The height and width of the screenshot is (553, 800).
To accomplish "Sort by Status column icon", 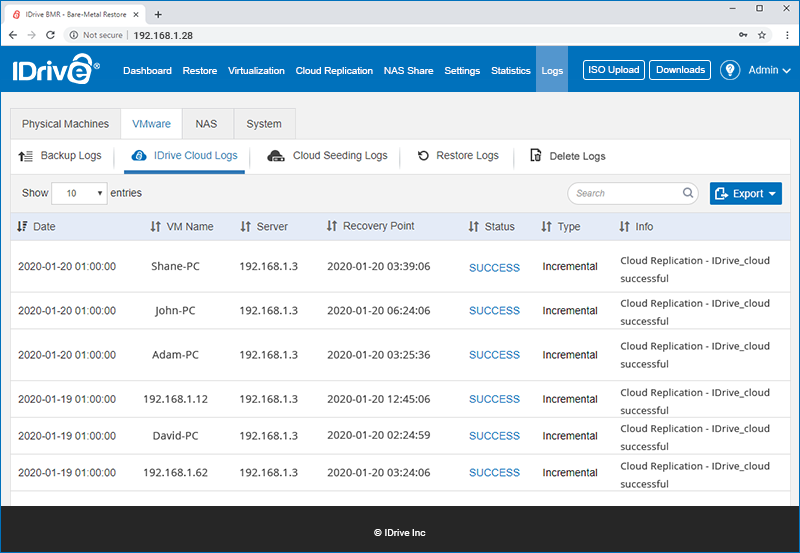I will (473, 227).
